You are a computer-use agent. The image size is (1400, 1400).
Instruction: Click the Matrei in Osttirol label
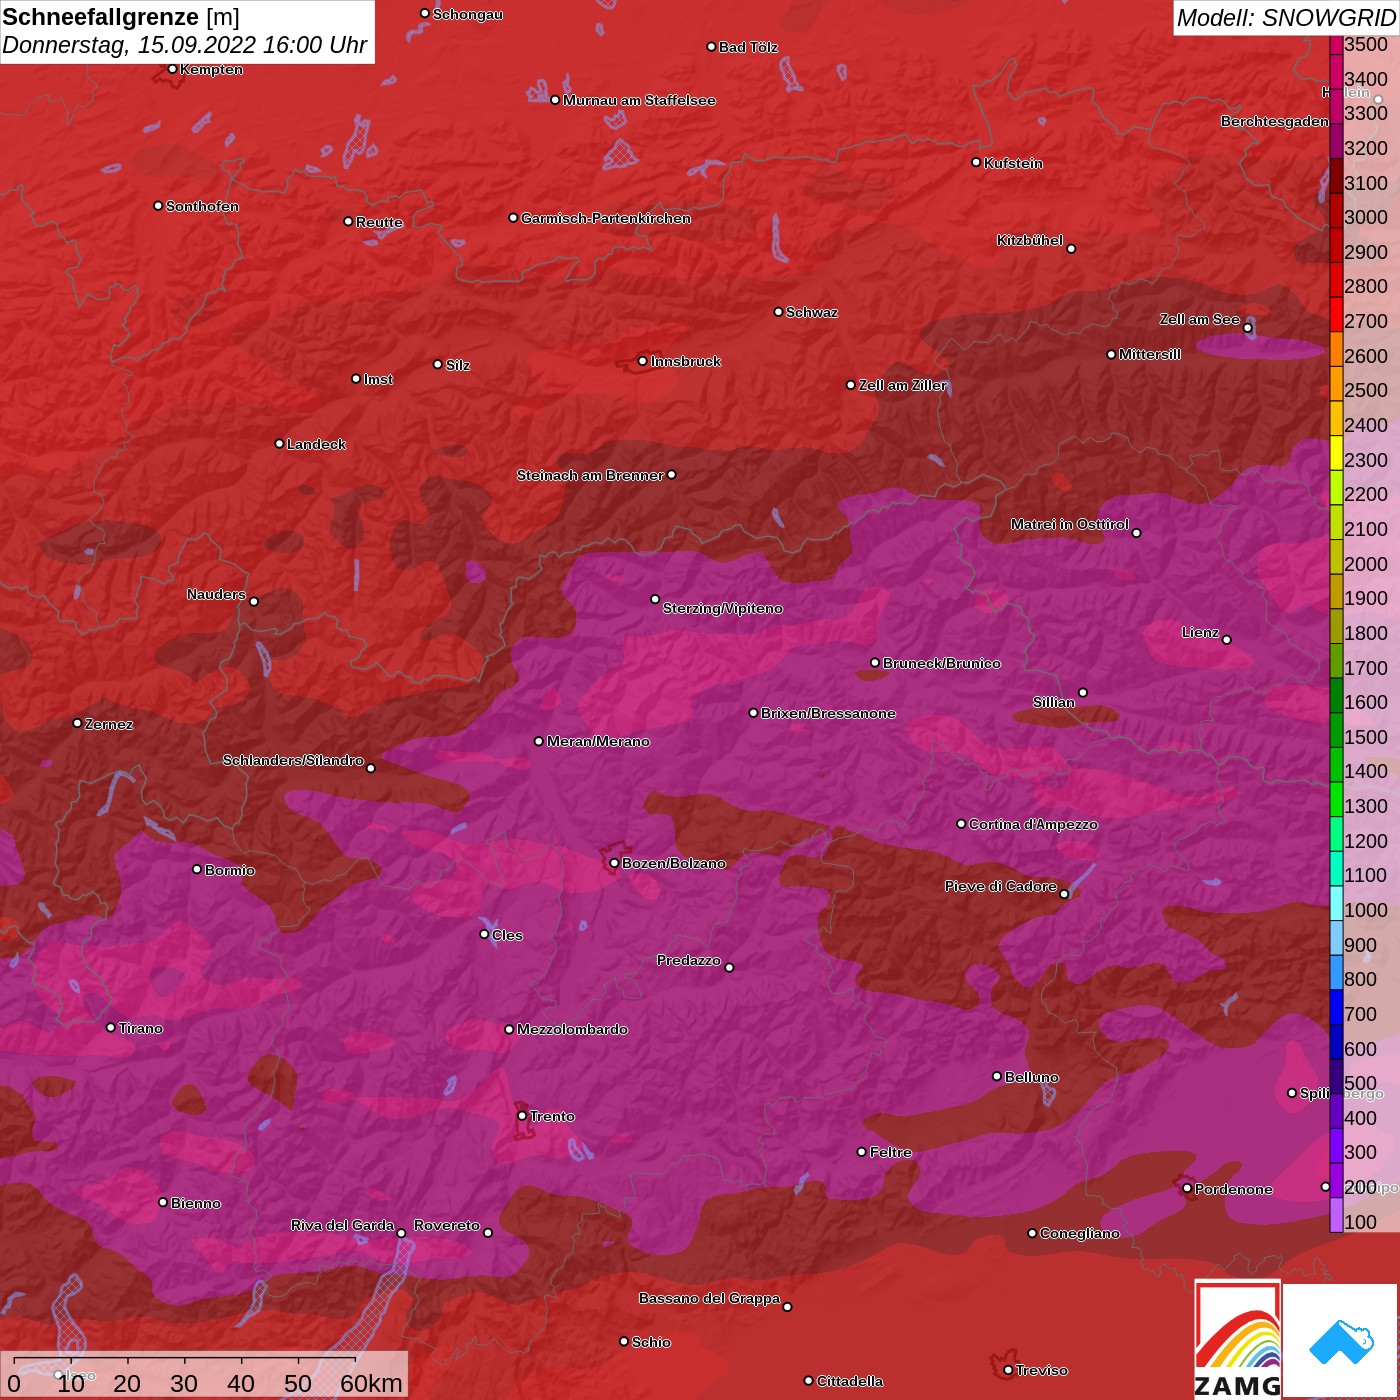point(1069,524)
